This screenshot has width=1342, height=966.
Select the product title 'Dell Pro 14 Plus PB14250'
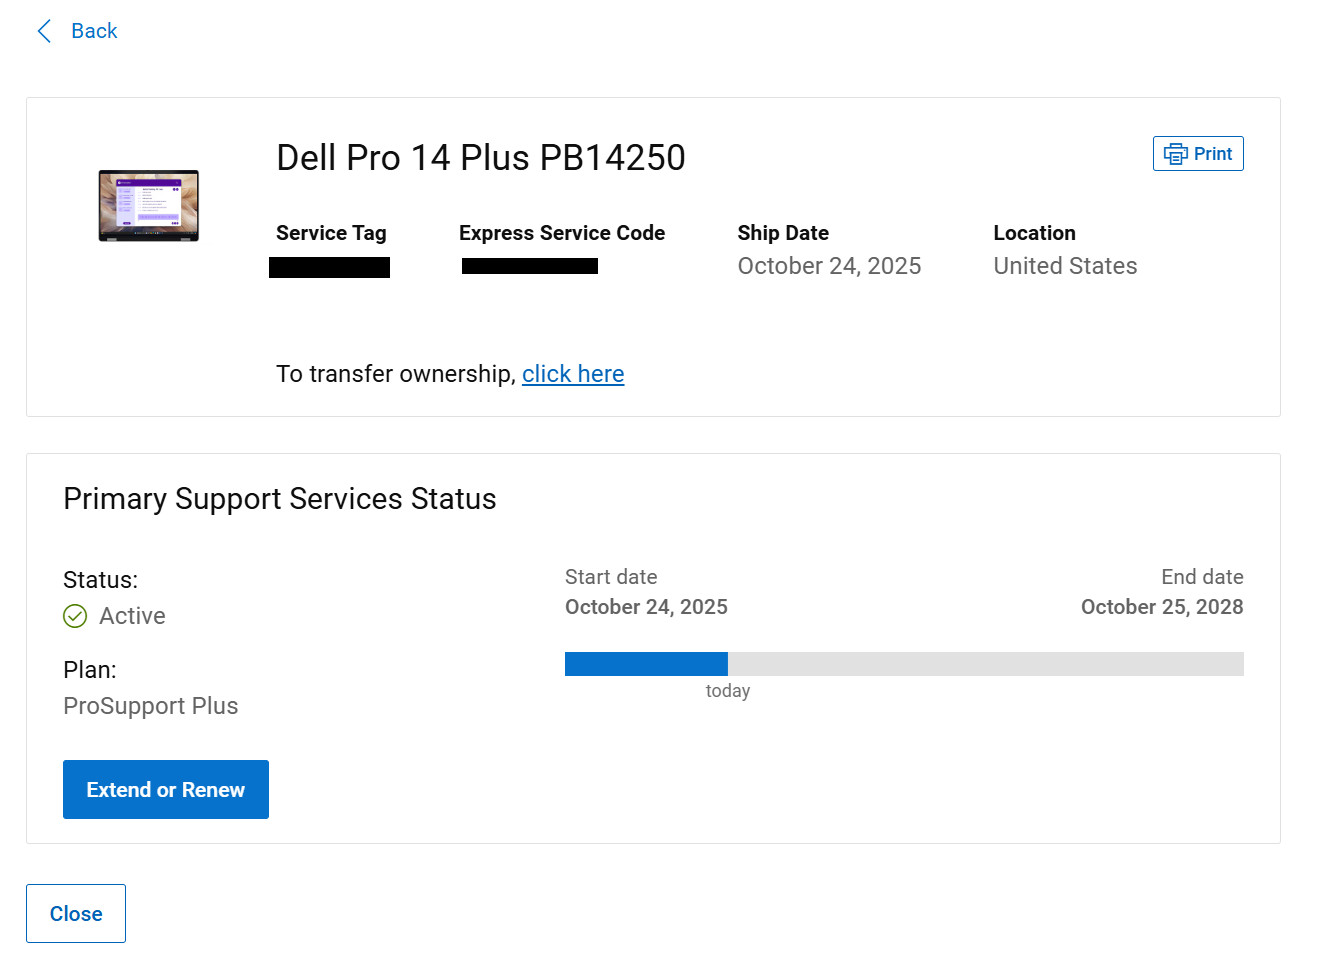pos(481,158)
